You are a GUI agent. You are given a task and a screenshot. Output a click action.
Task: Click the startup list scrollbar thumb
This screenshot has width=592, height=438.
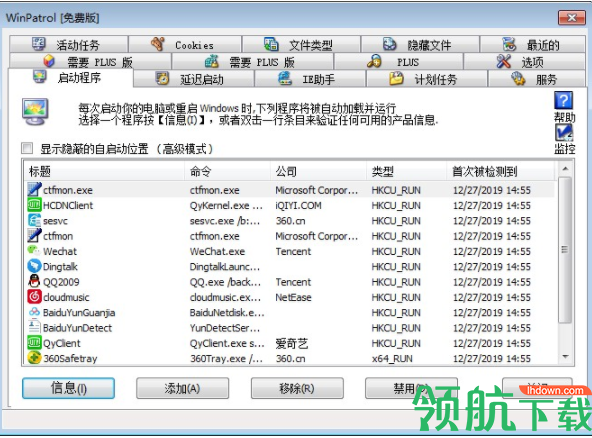click(x=565, y=250)
